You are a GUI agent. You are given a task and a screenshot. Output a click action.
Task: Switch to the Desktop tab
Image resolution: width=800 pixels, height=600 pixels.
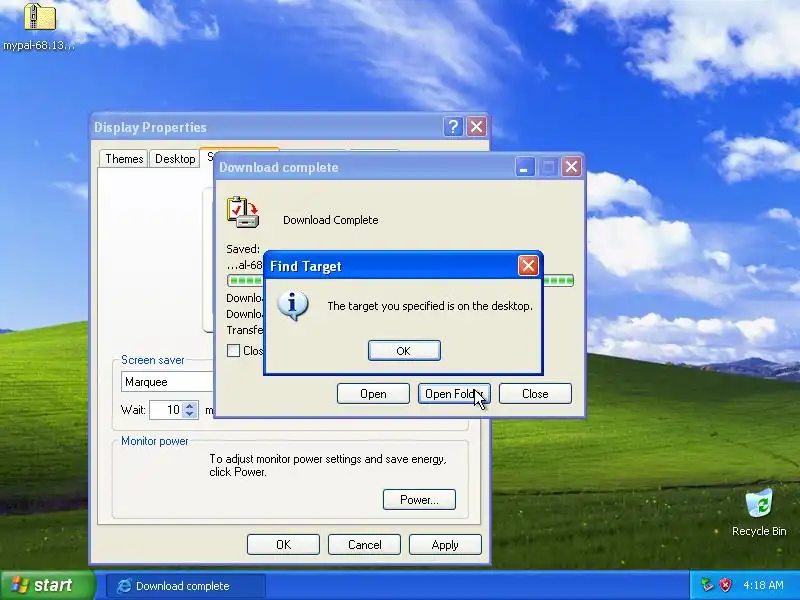[175, 159]
